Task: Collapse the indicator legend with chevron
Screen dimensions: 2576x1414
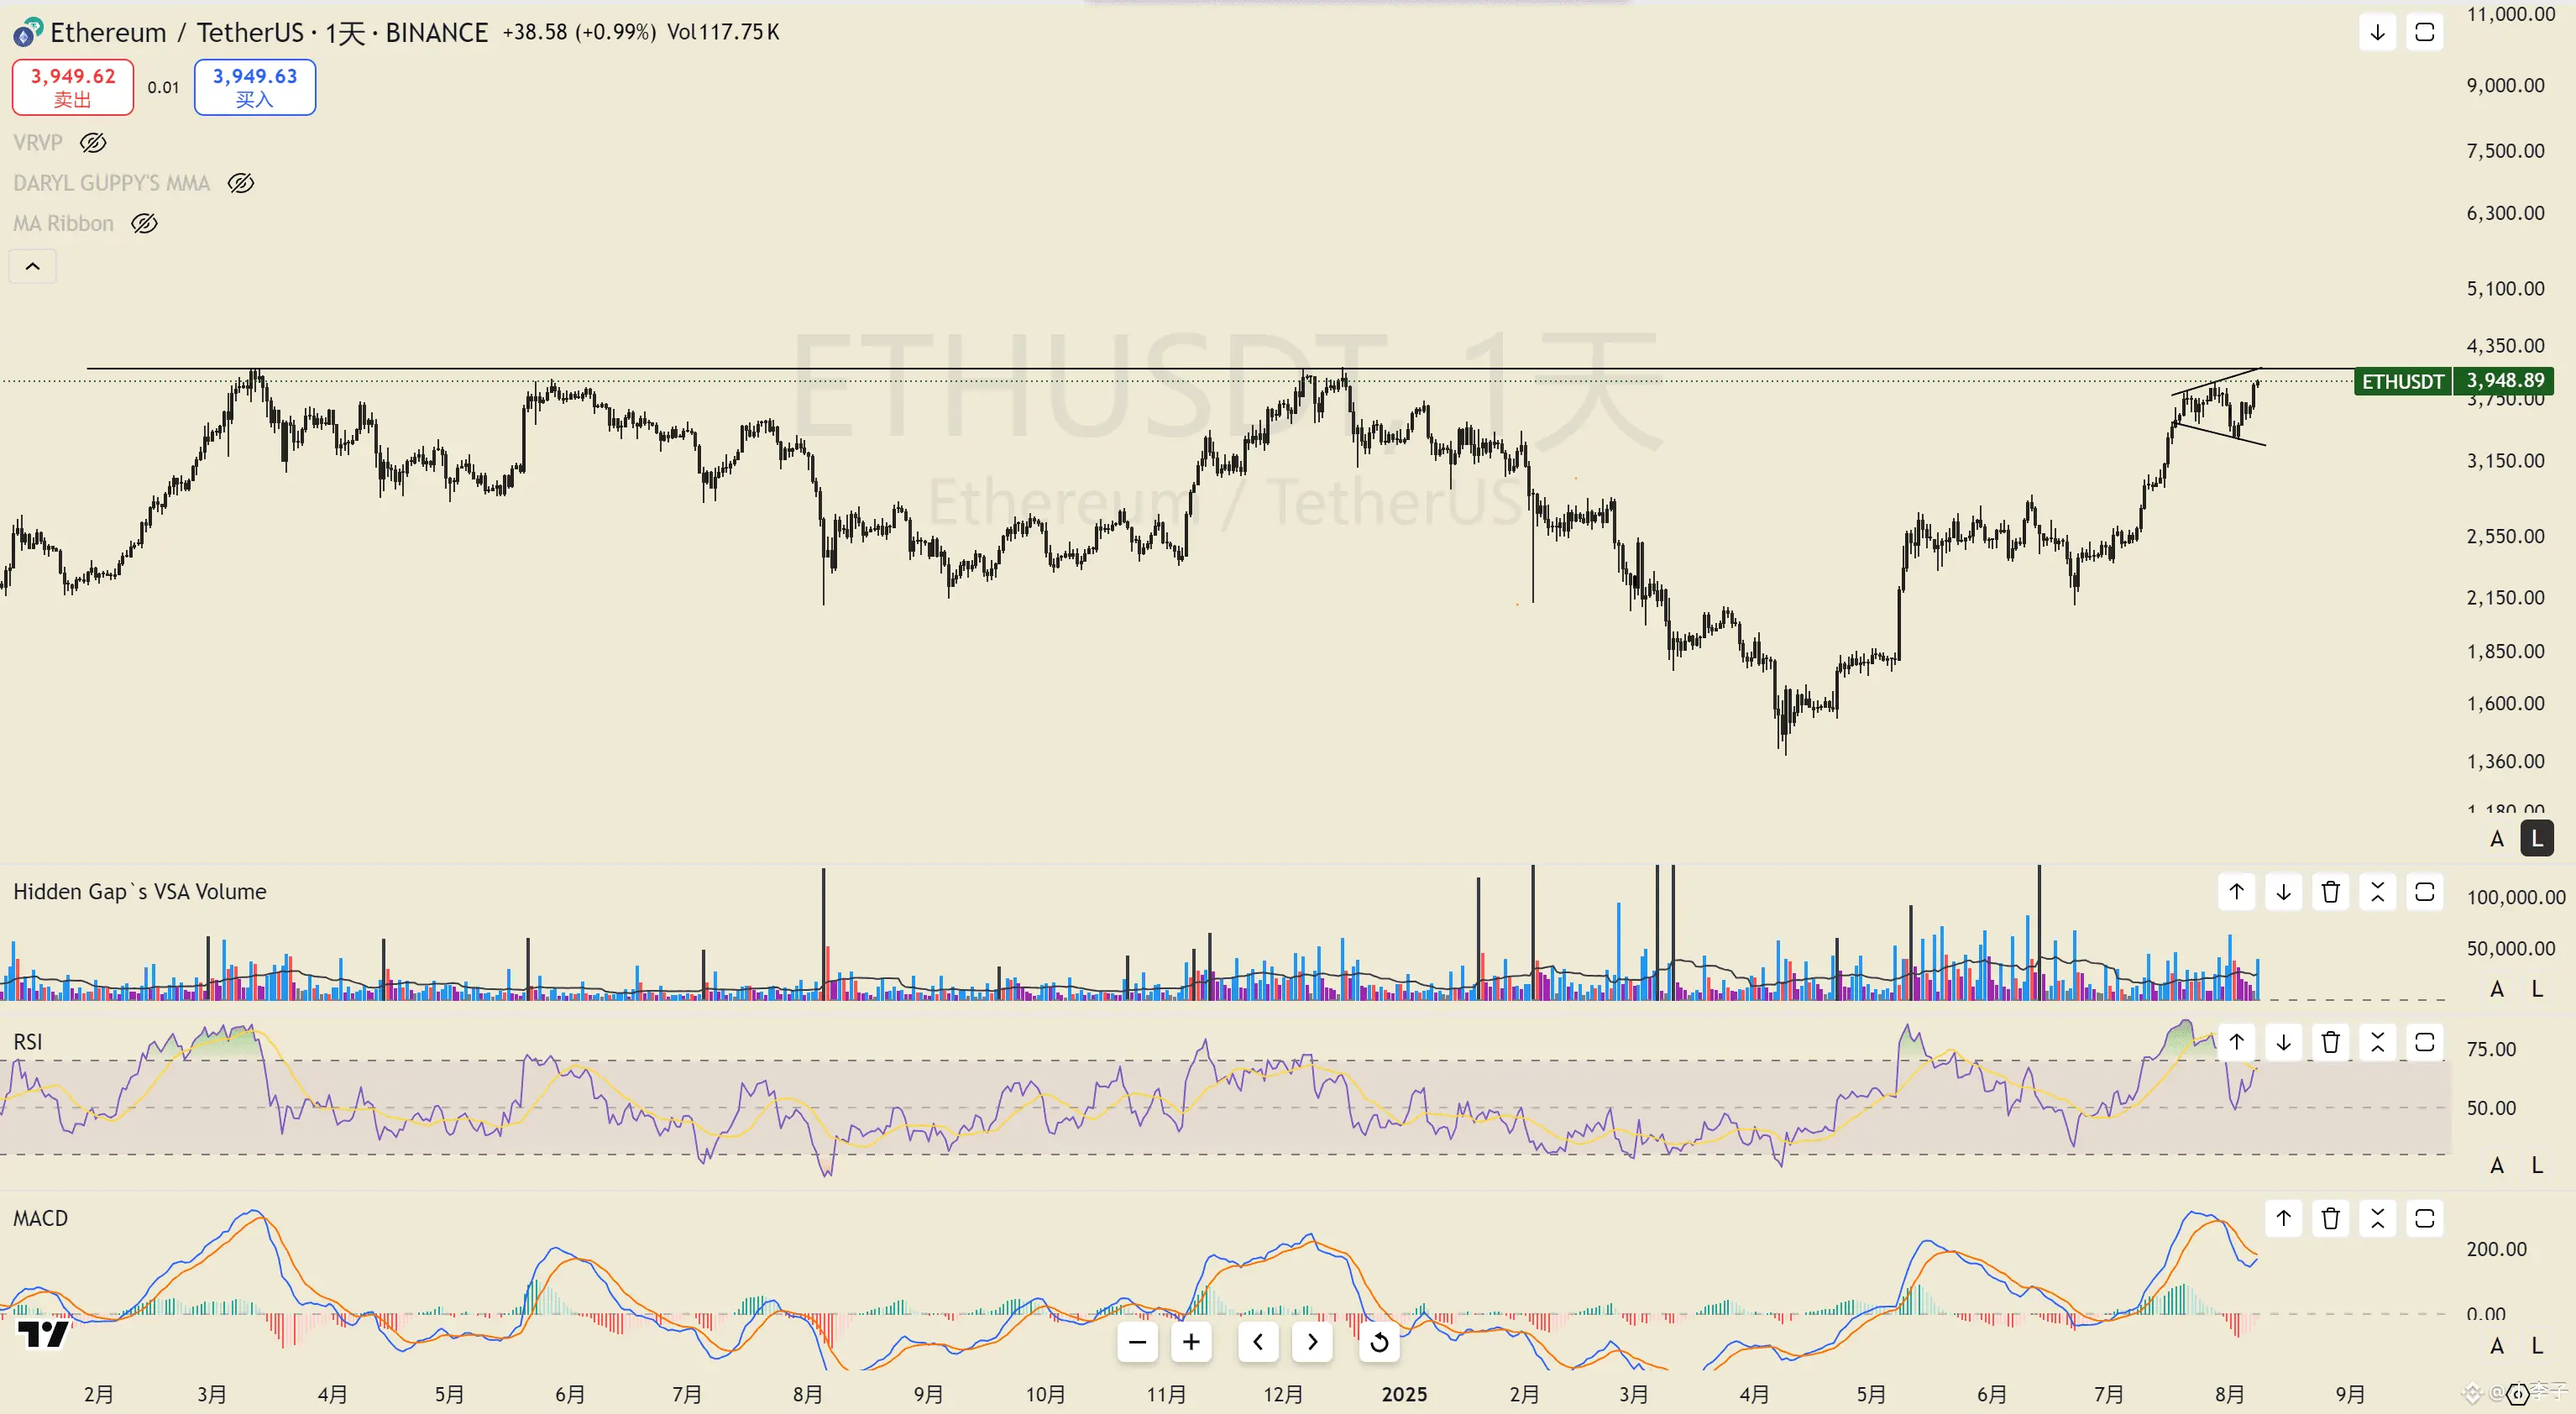Action: point(33,266)
